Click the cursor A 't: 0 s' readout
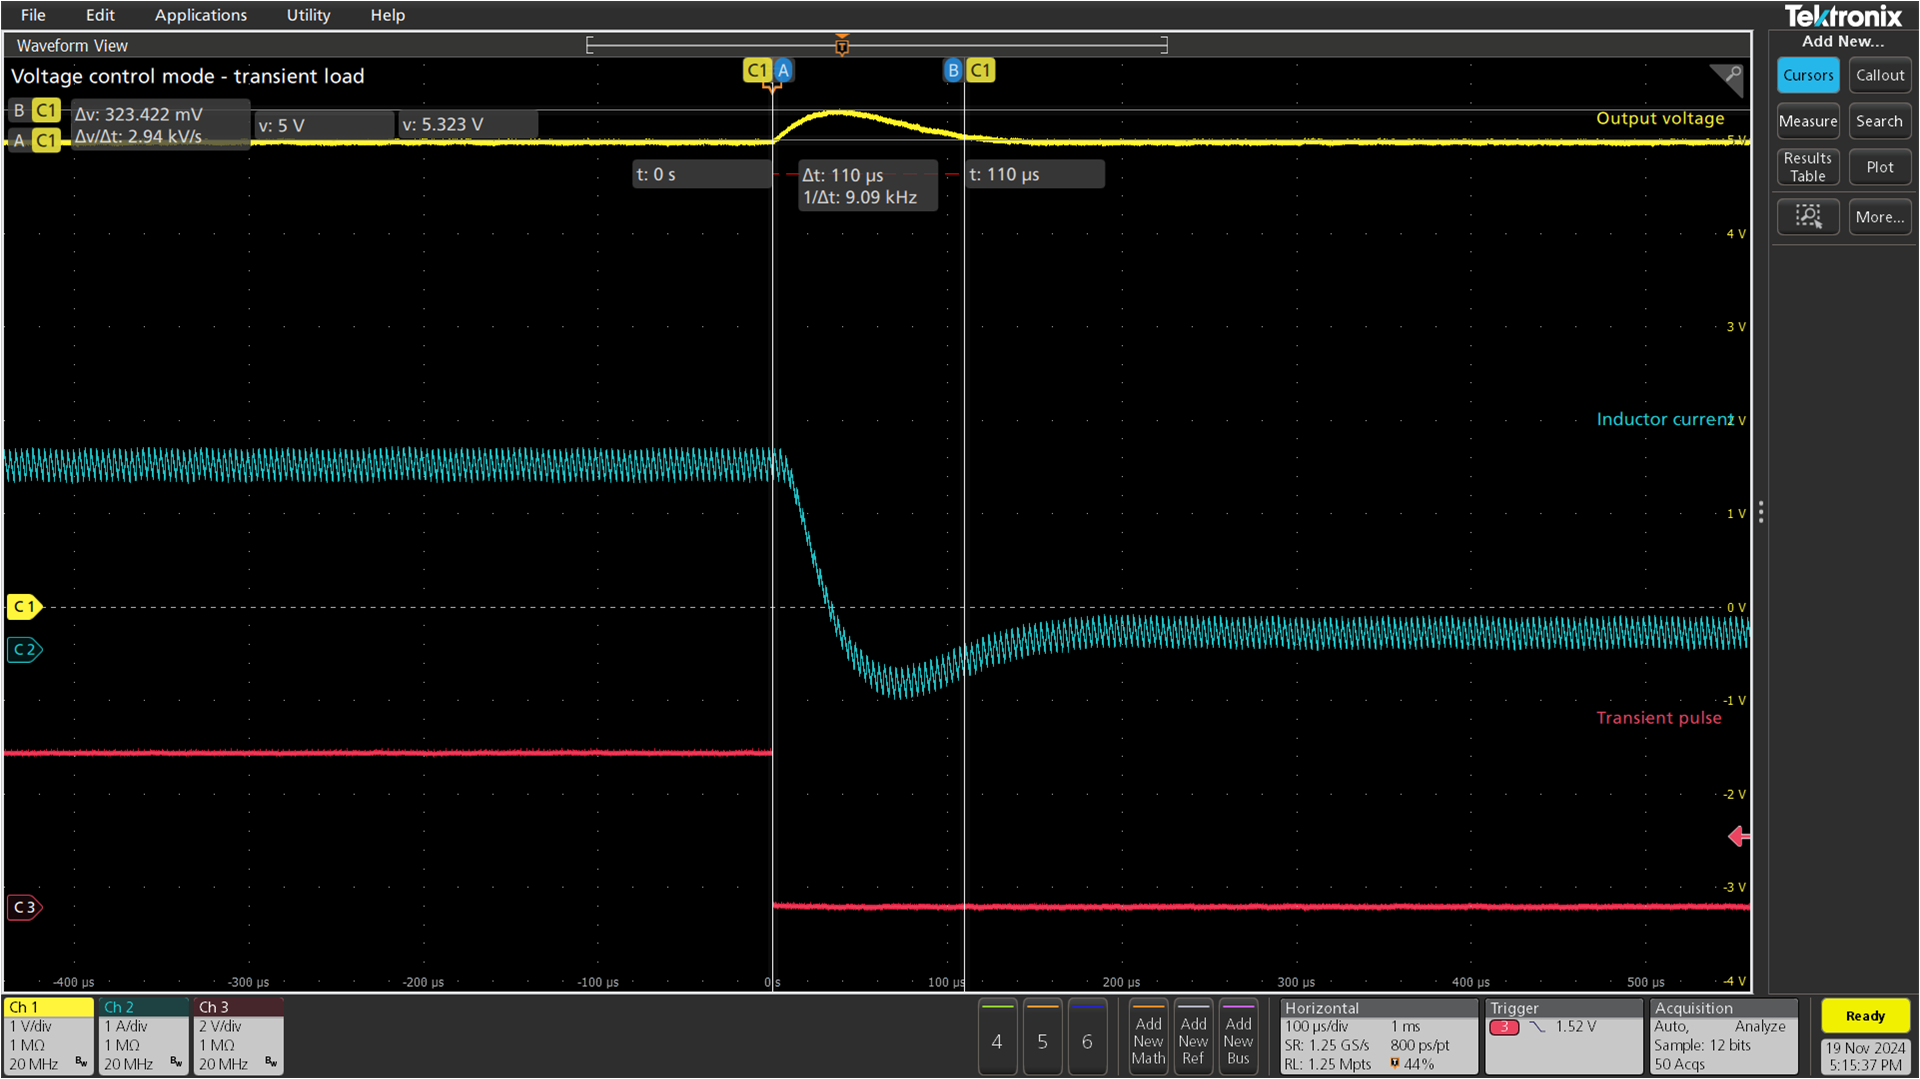 click(x=702, y=174)
